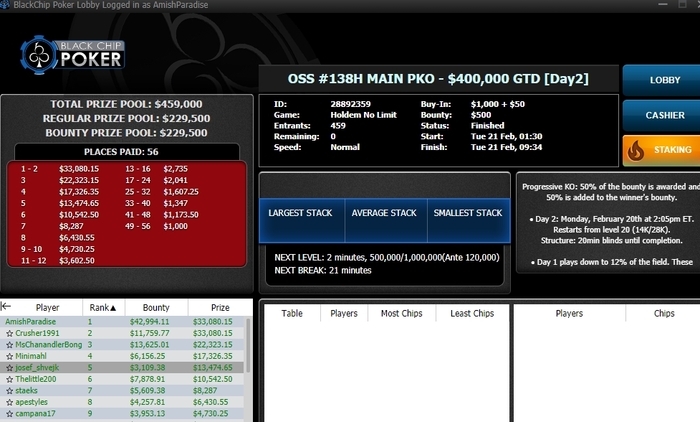Select player MsChanandlerBong name
Image resolution: width=700 pixels, height=422 pixels.
(x=49, y=345)
